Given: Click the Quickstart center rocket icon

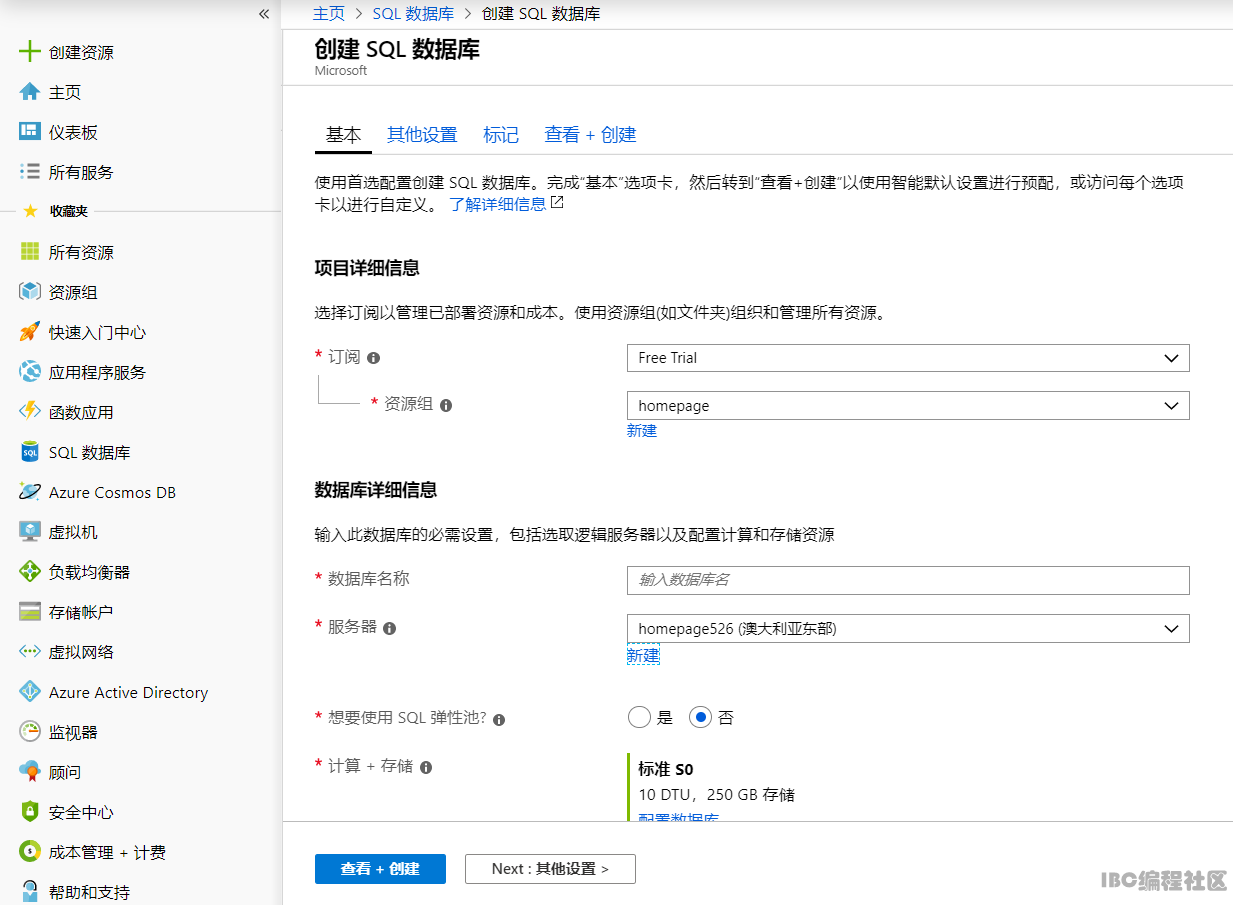Looking at the screenshot, I should point(30,332).
